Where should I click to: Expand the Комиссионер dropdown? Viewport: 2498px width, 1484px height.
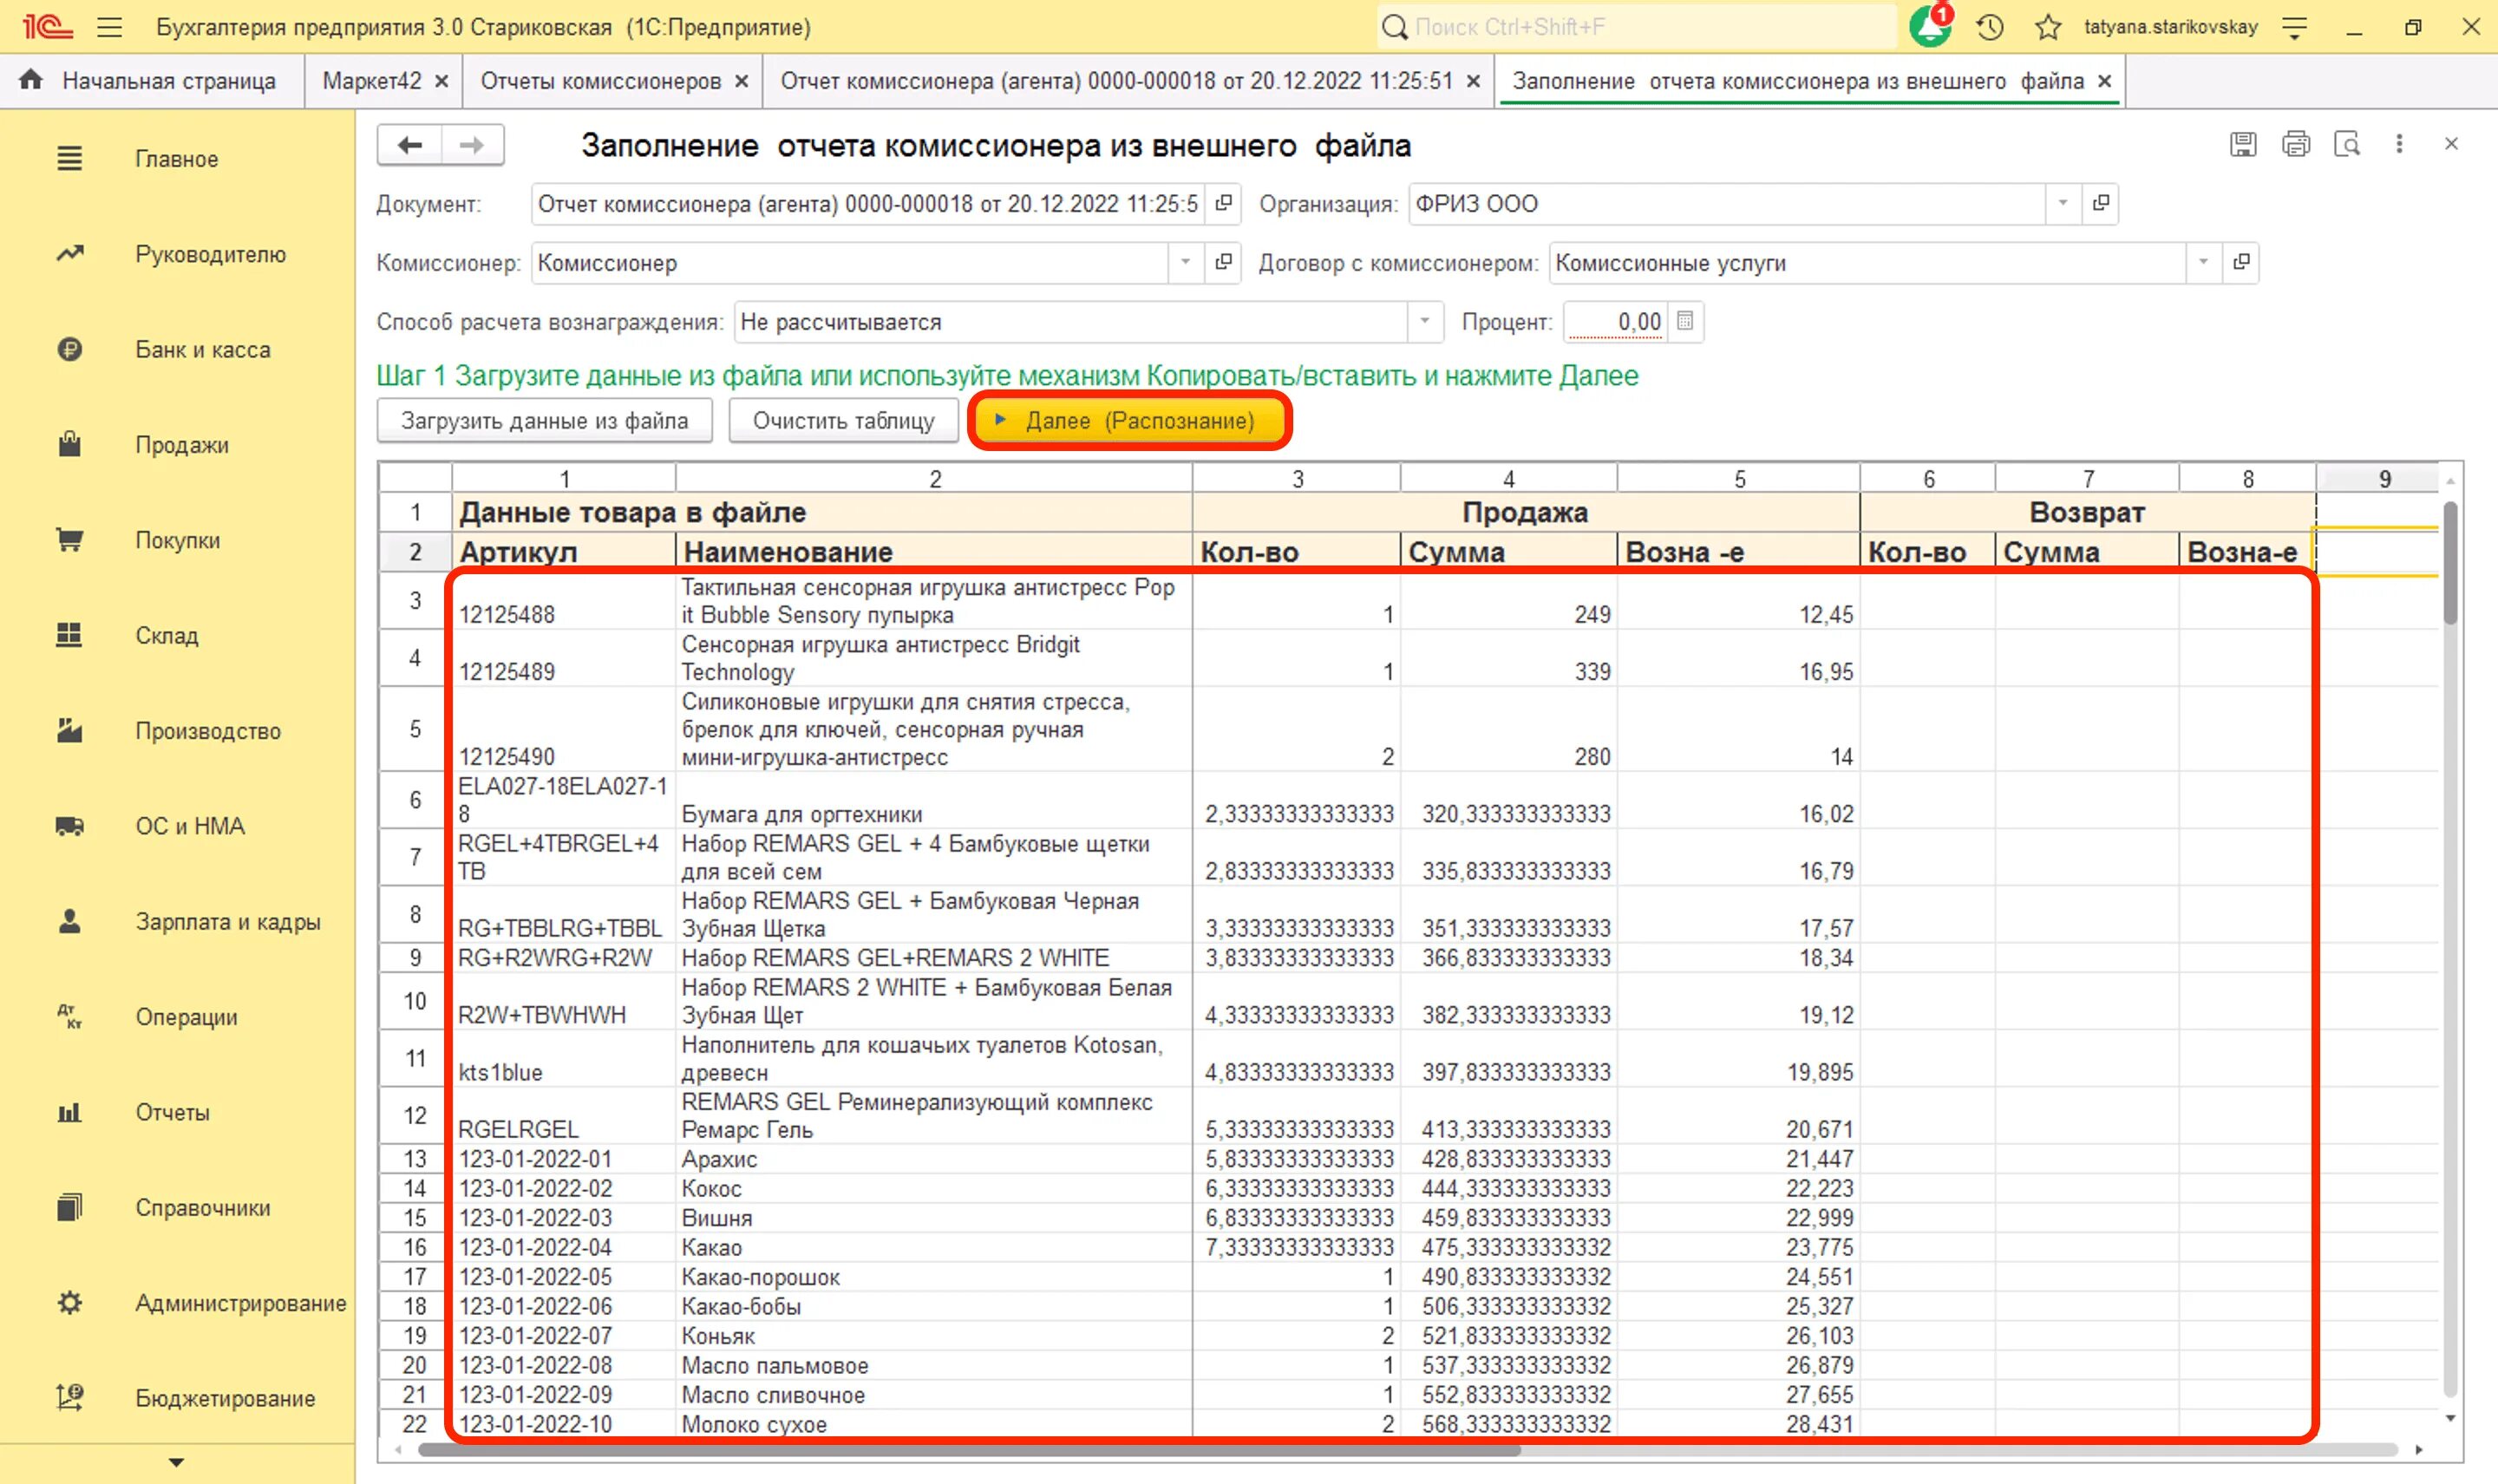[x=1185, y=262]
